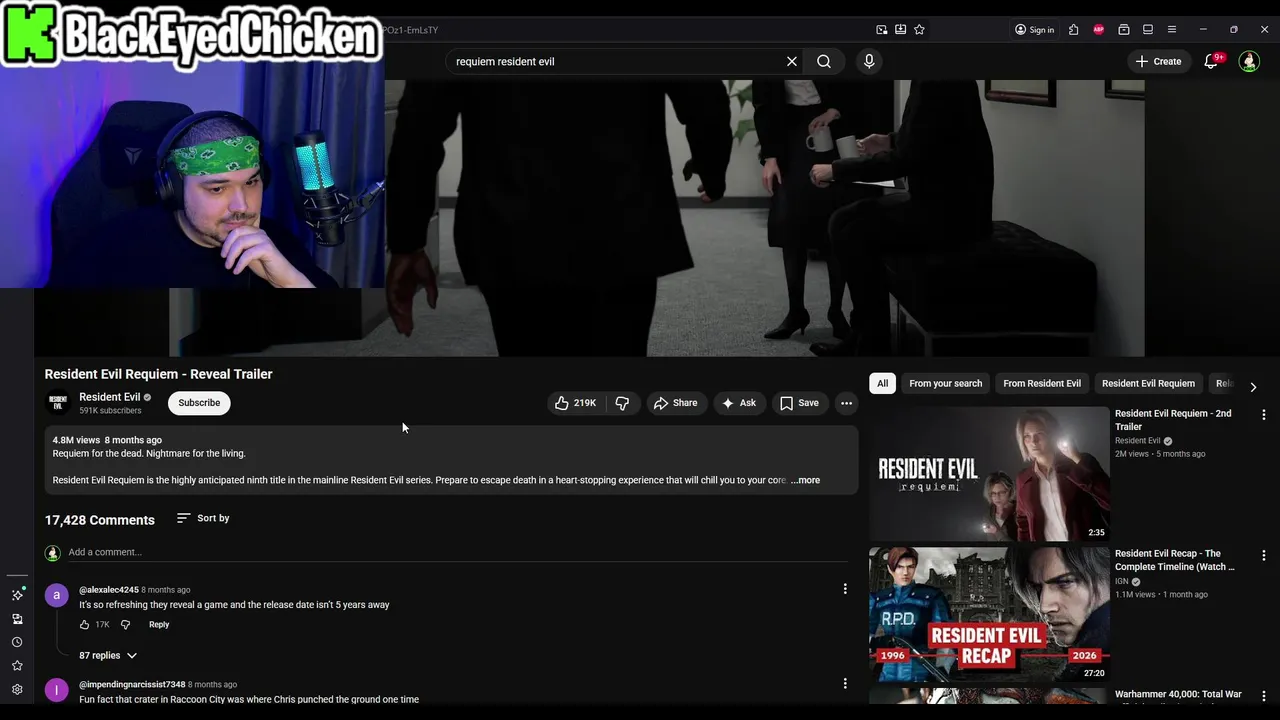This screenshot has width=1280, height=720.
Task: Open sidebar bookmarks star icon
Action: tap(17, 665)
